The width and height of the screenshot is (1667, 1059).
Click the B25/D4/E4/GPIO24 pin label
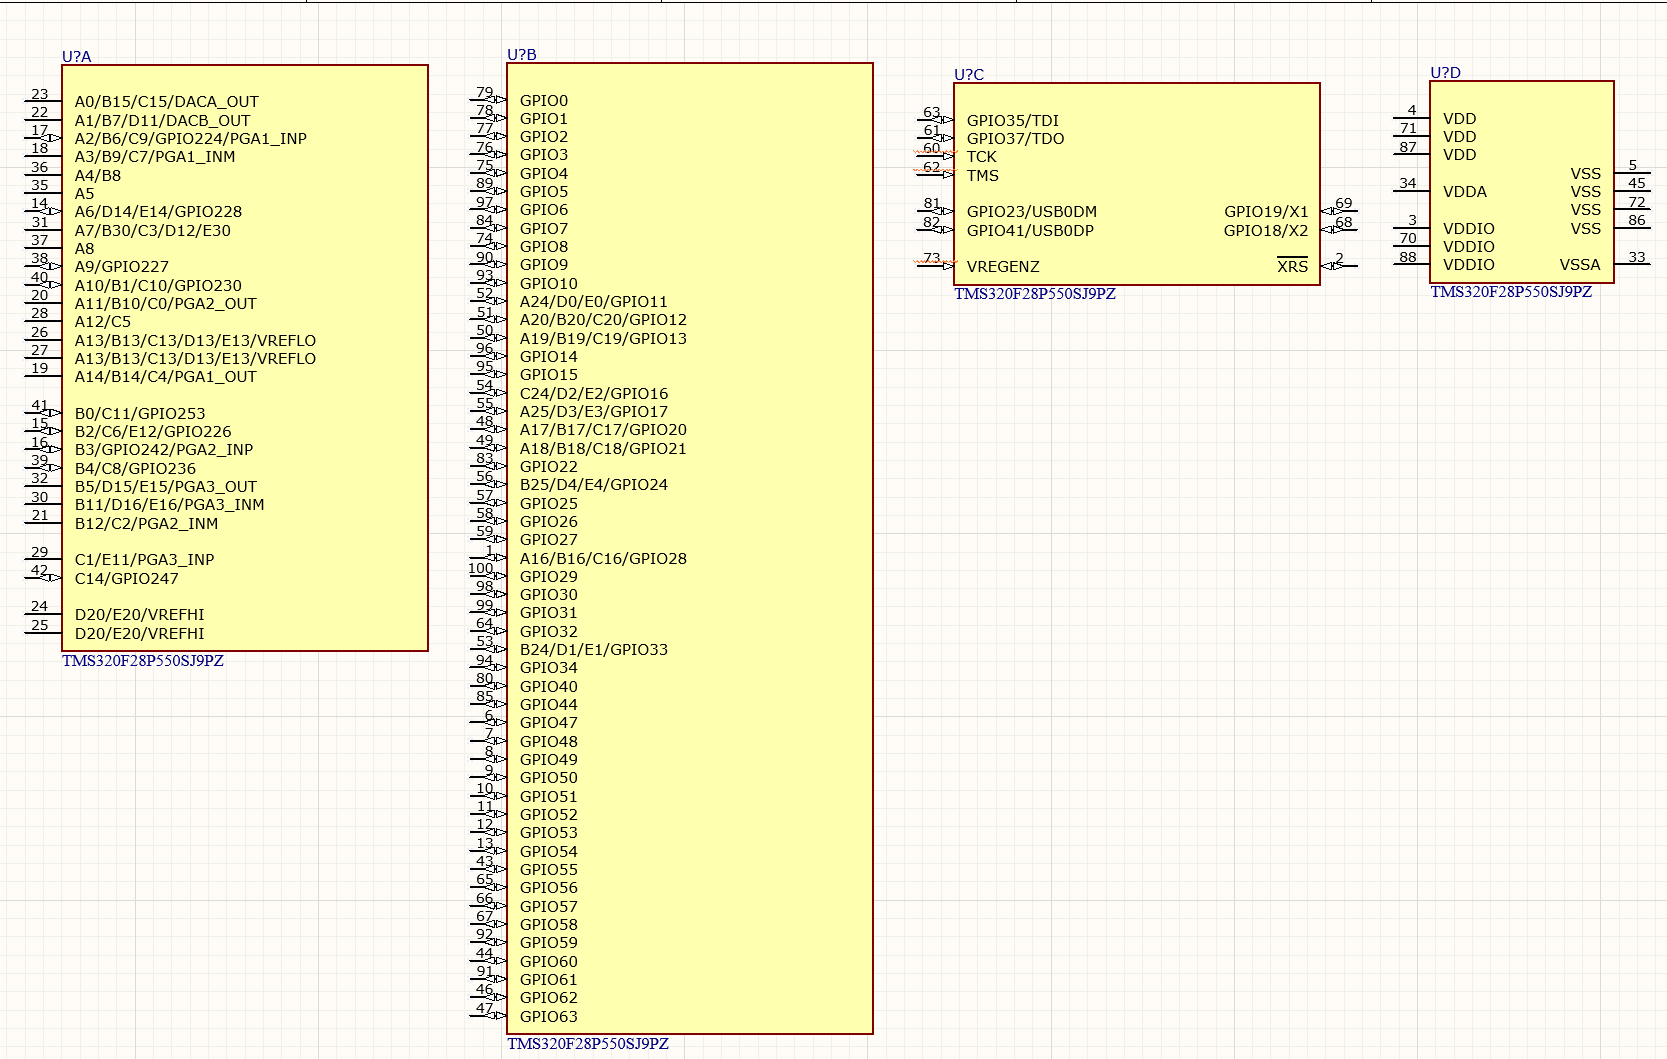point(594,485)
